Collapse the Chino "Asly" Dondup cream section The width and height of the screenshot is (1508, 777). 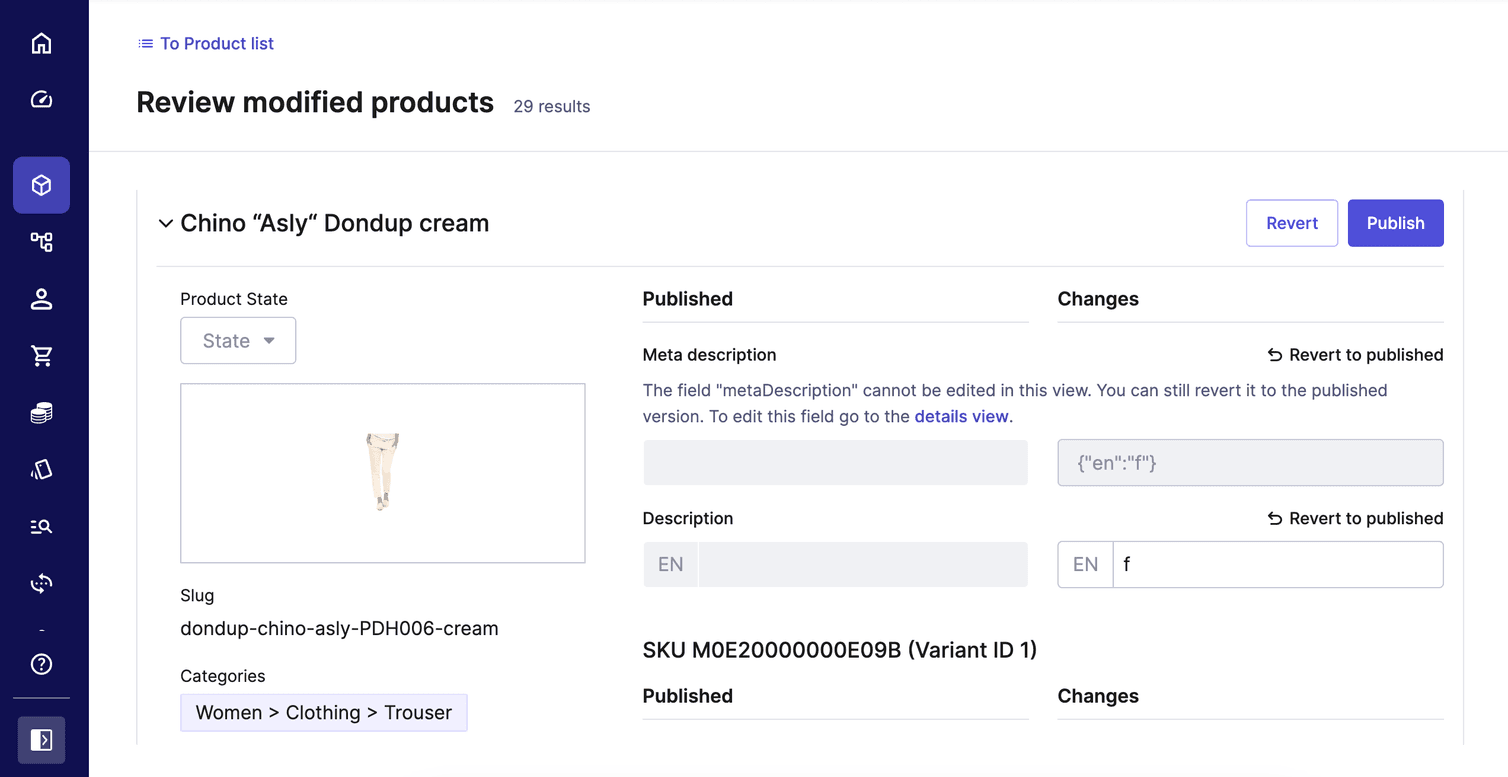[165, 223]
